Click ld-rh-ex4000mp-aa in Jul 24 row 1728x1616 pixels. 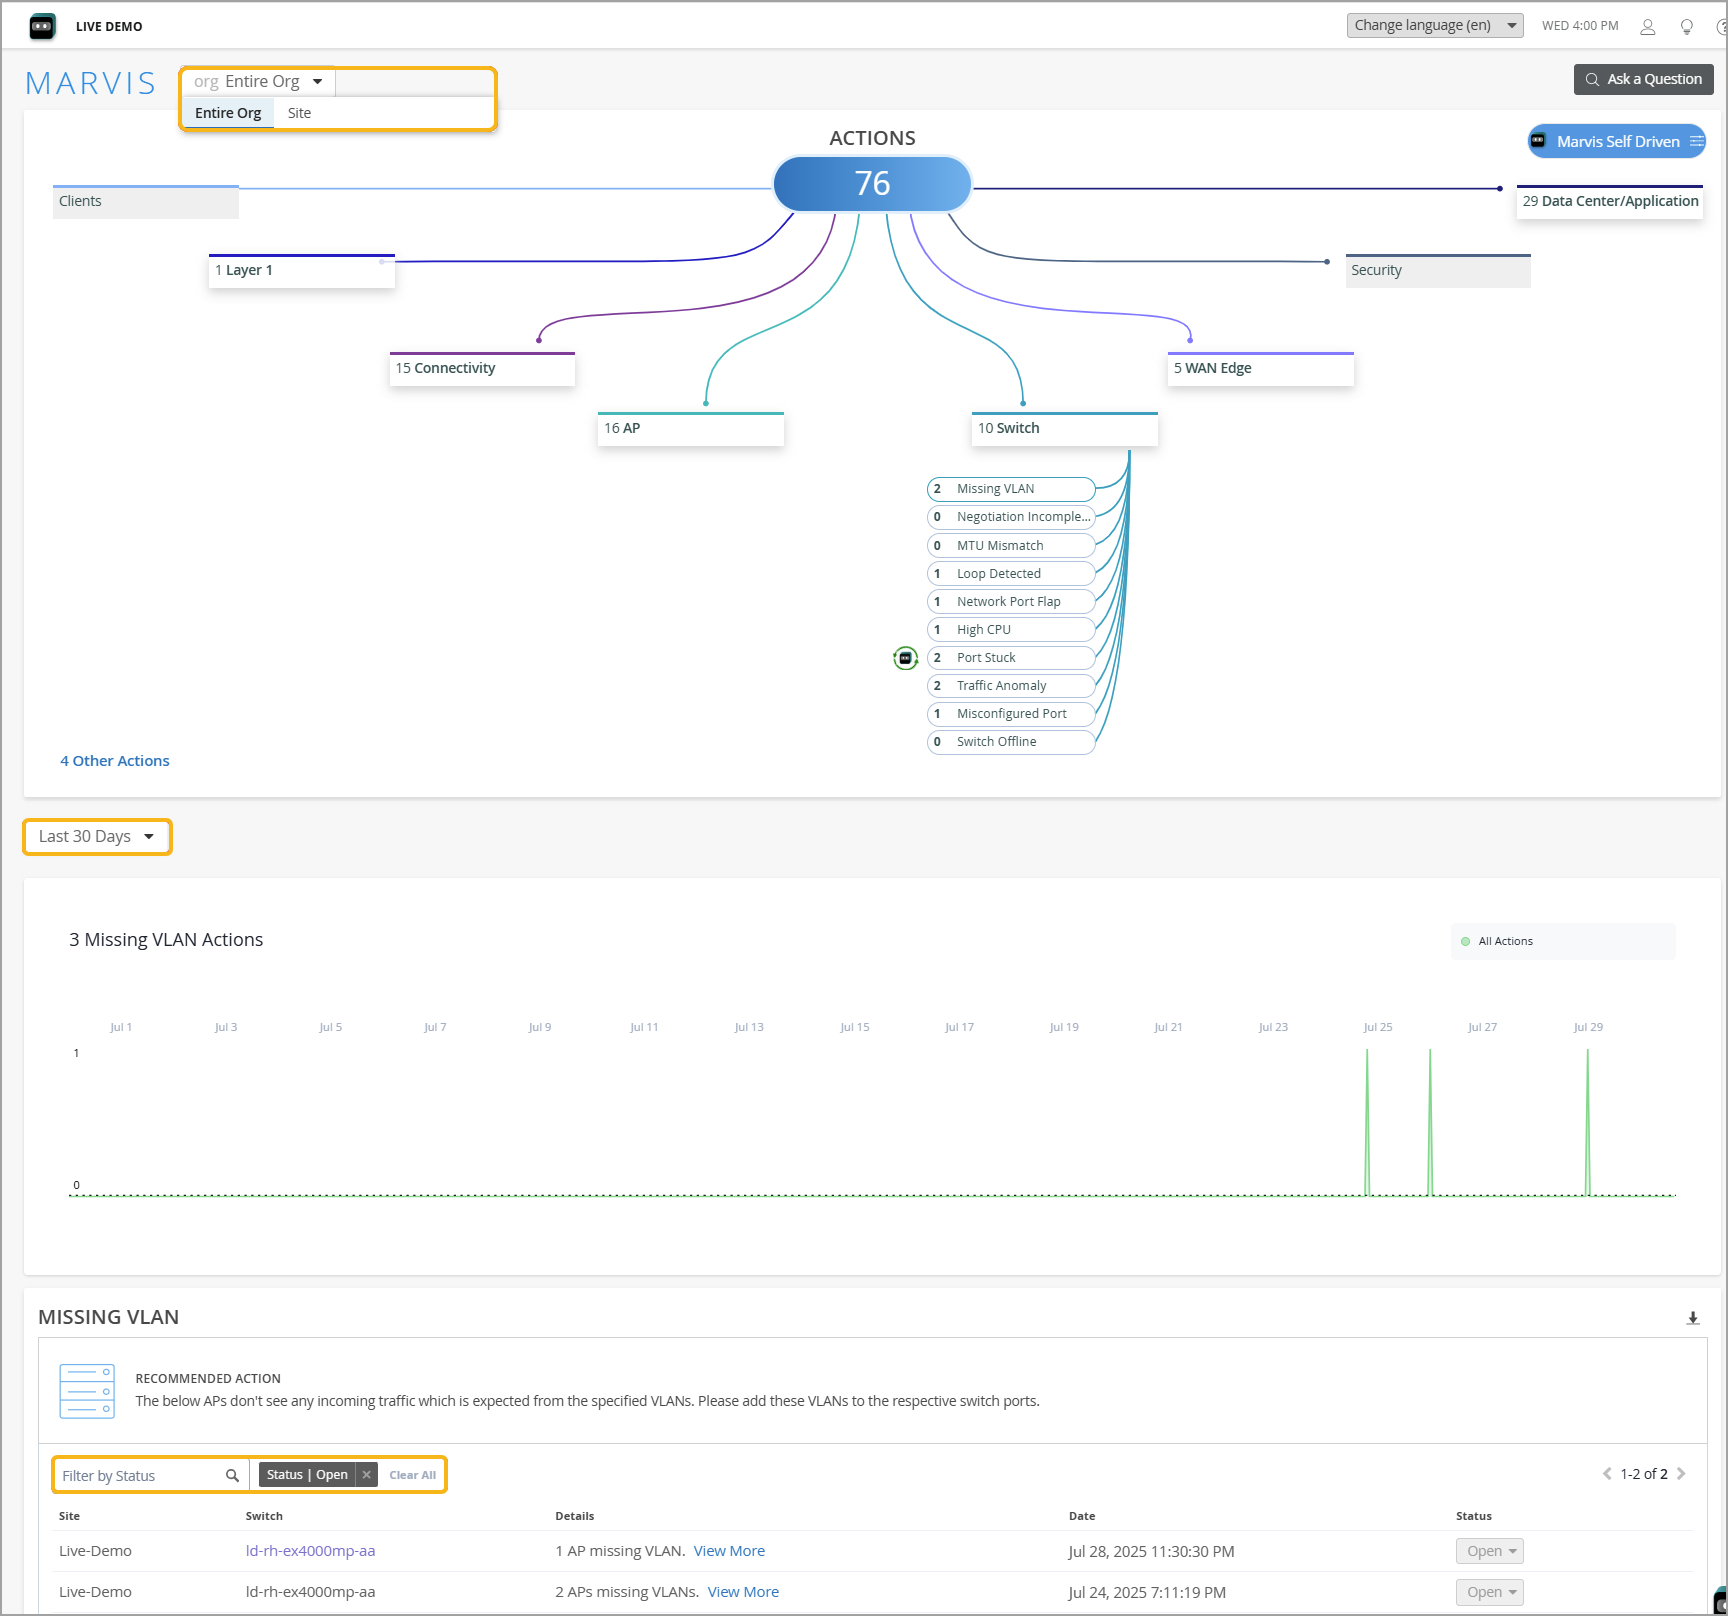click(310, 1592)
